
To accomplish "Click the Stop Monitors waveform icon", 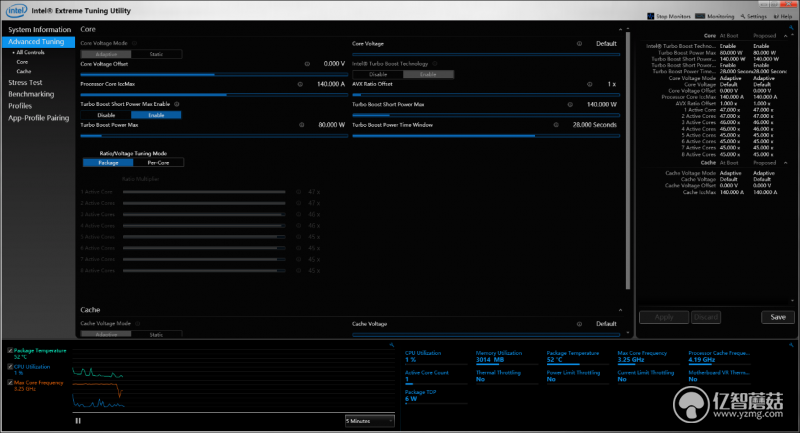I will click(651, 16).
